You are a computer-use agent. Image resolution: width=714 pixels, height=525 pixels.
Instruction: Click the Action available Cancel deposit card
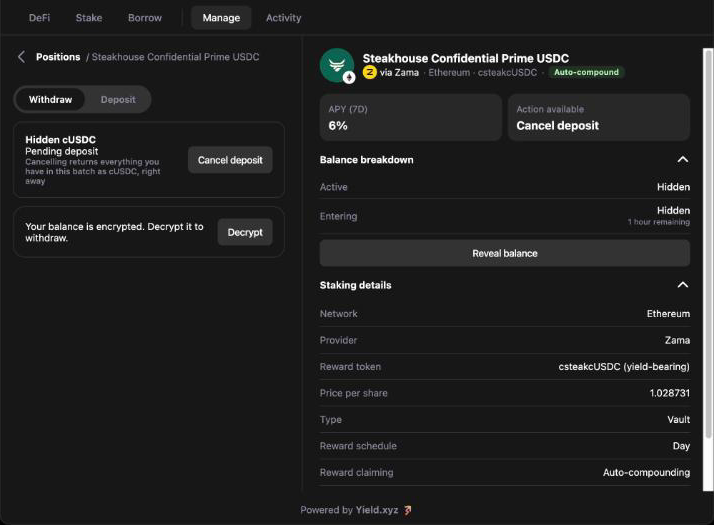pyautogui.click(x=599, y=117)
